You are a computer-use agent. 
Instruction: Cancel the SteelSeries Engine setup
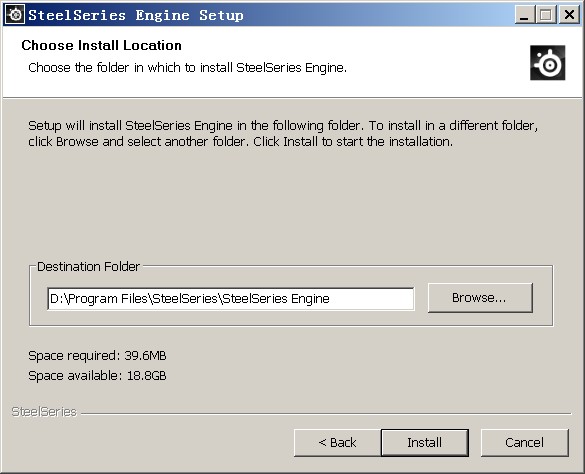525,442
